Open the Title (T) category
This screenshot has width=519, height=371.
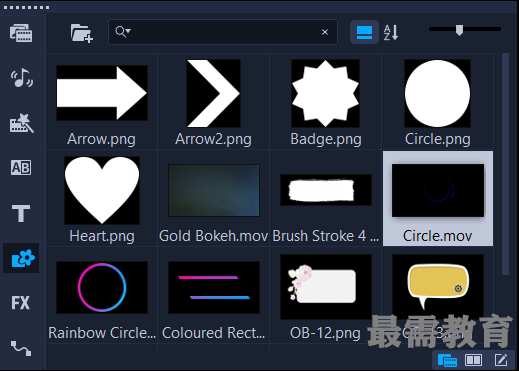(x=21, y=213)
